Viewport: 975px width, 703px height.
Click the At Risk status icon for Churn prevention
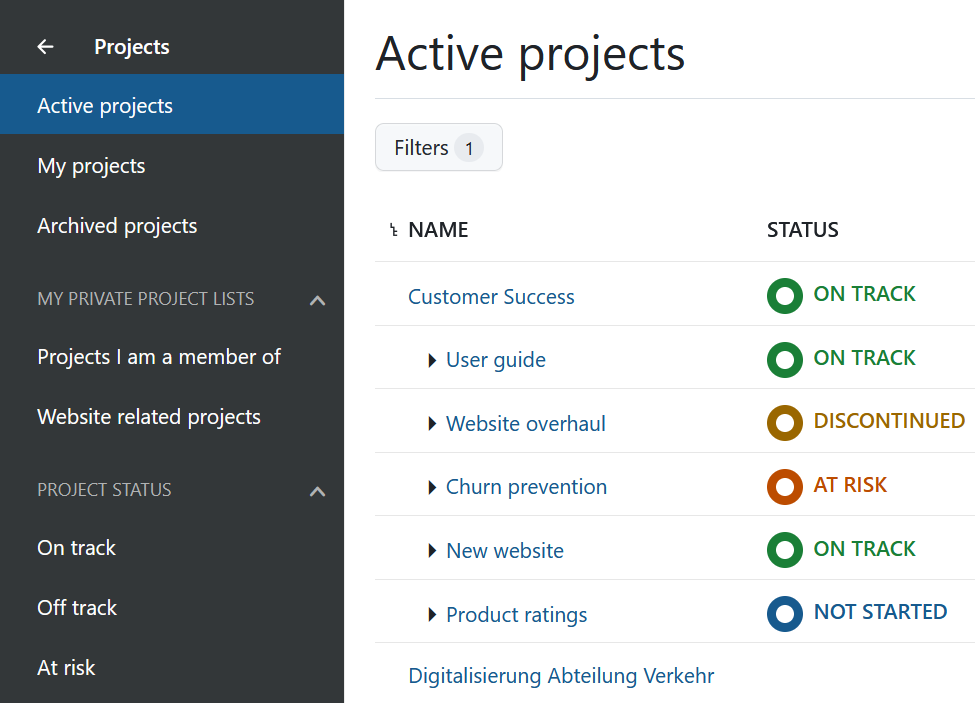tap(784, 487)
